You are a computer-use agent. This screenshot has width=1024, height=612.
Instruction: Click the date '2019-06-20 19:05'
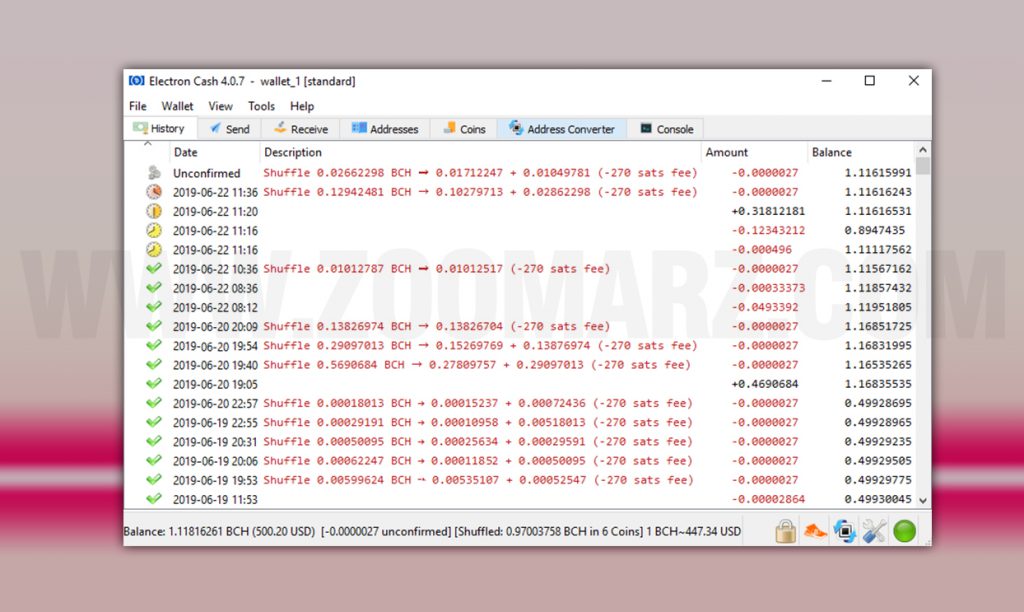coord(215,384)
